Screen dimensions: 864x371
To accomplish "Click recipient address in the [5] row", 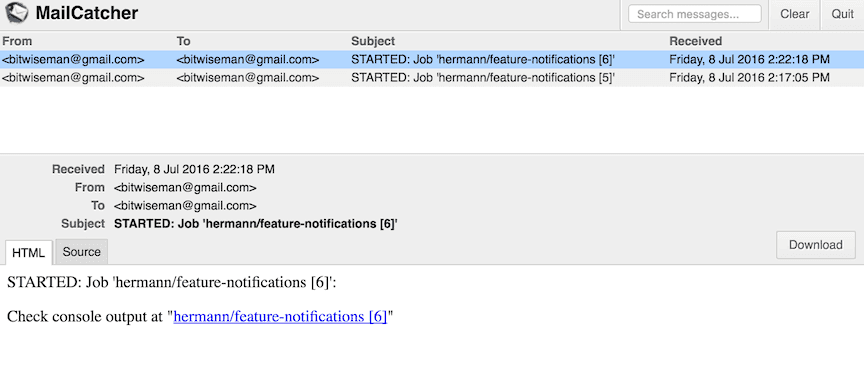I will click(x=248, y=78).
